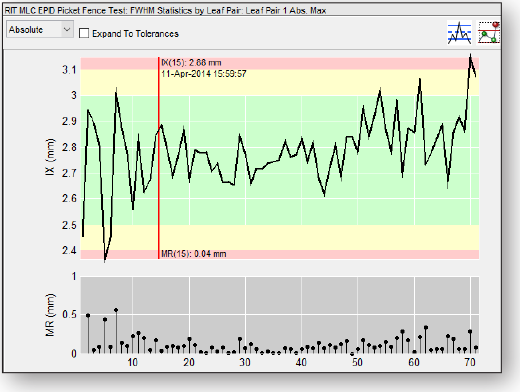Open the Absolute display mode dropdown
Image resolution: width=520 pixels, height=392 pixels.
[x=40, y=30]
